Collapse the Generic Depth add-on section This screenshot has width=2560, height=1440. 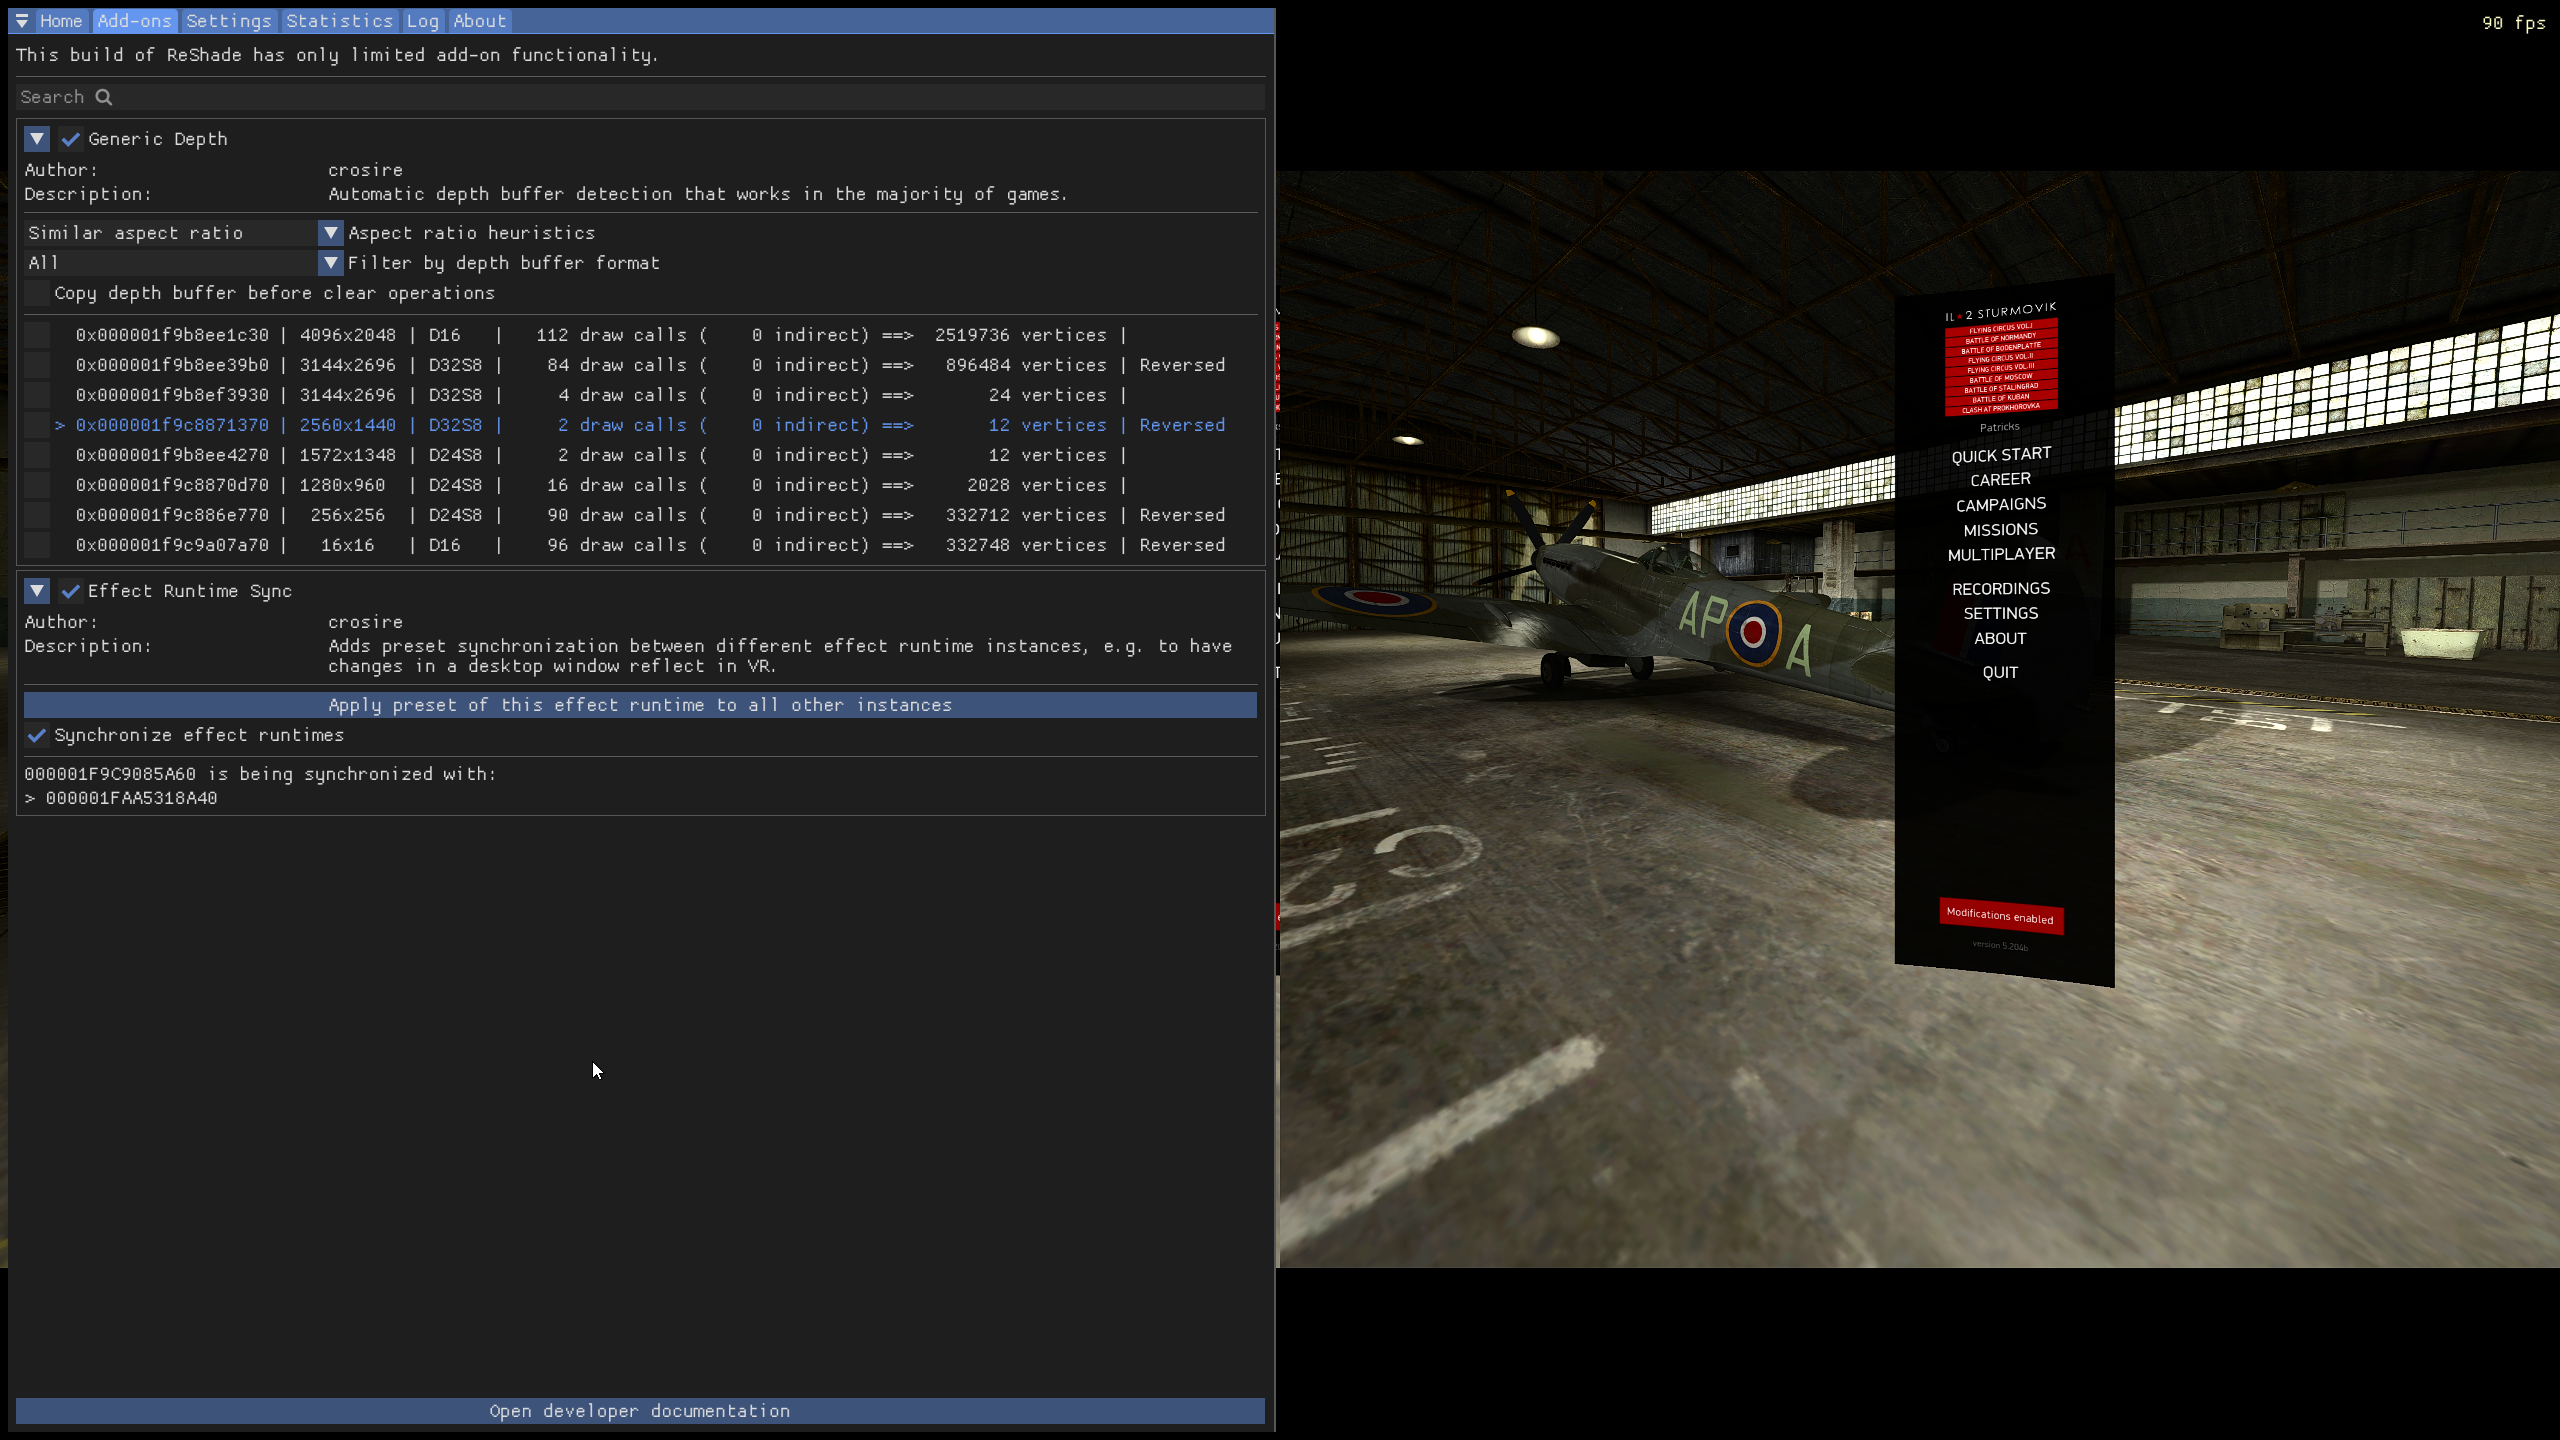pos(37,139)
